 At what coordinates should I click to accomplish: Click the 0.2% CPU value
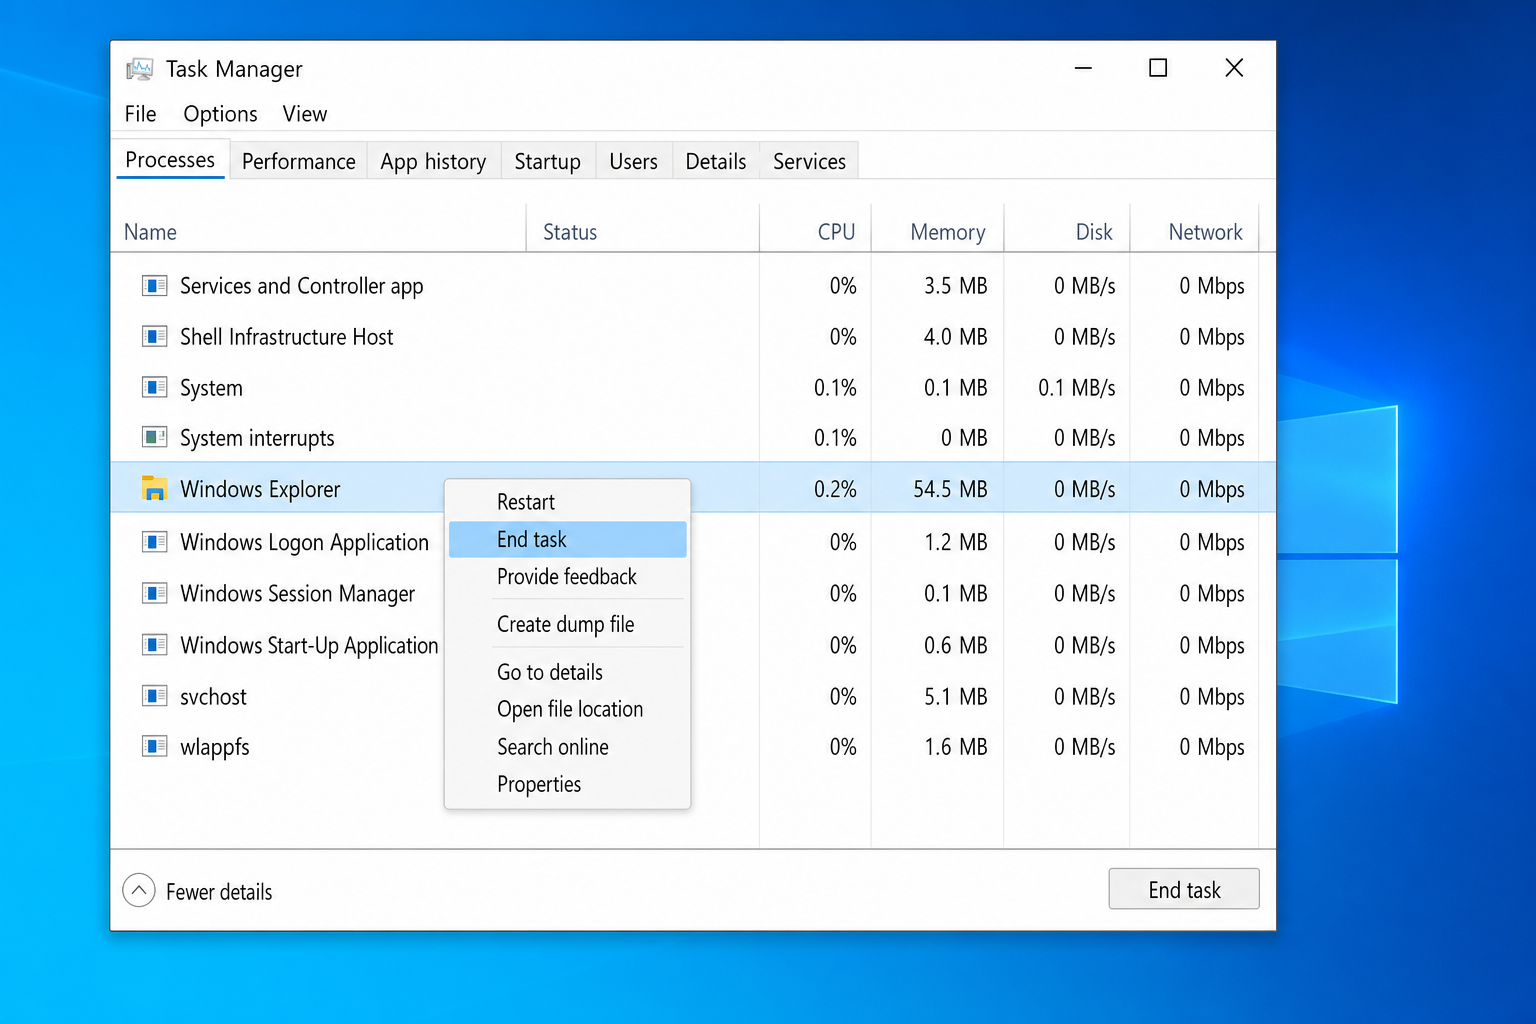[835, 489]
